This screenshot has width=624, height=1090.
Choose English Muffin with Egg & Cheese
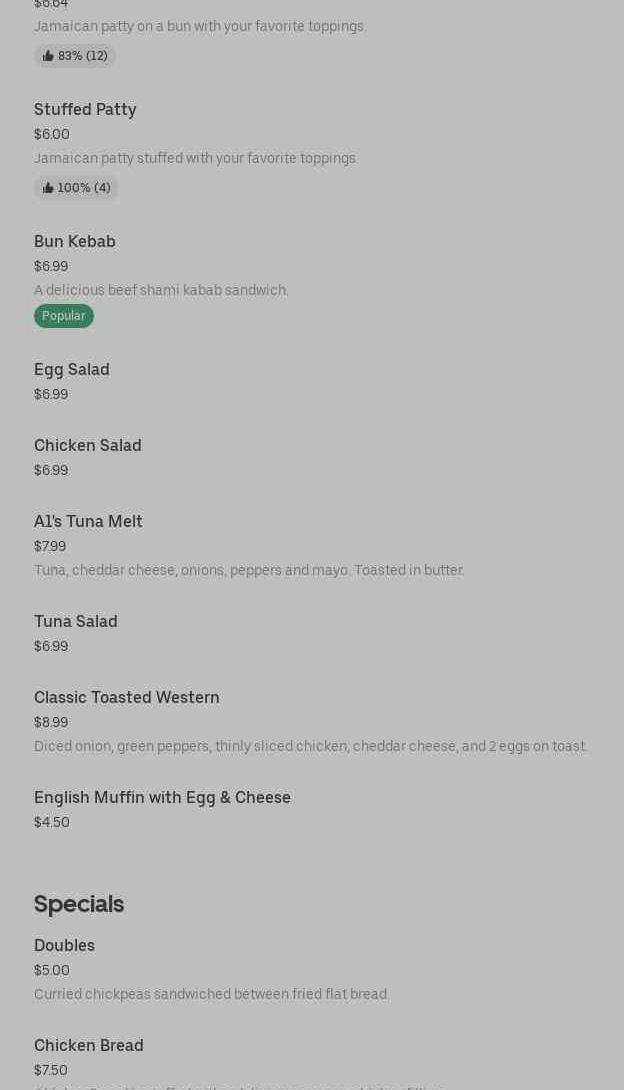coord(162,797)
